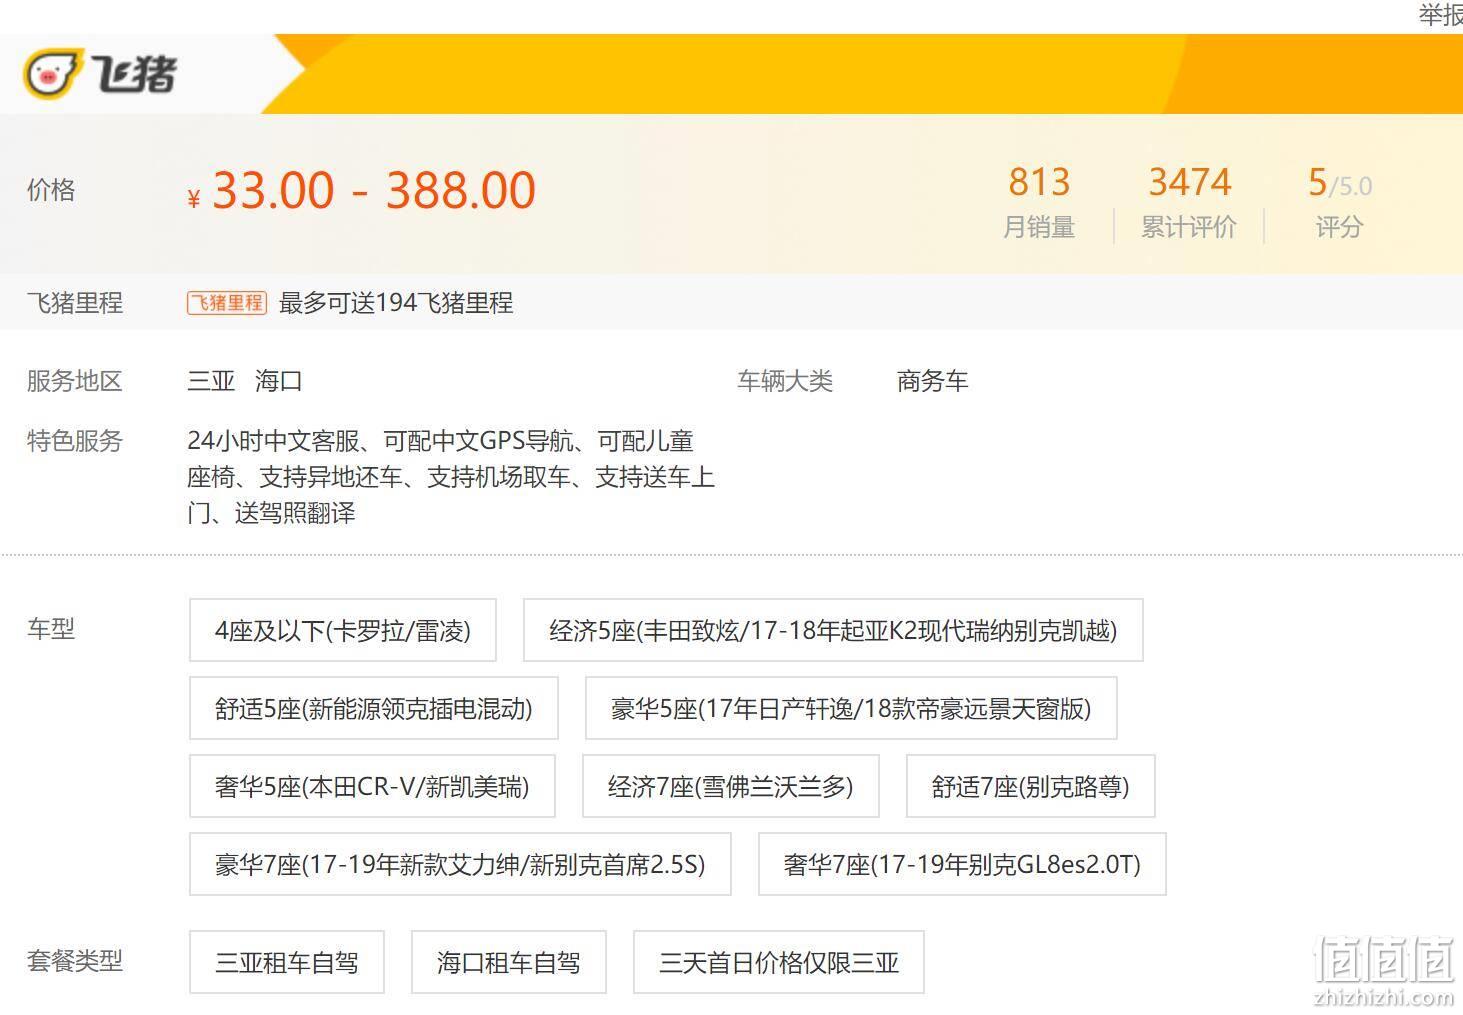
Task: Click the 三亚 service region
Action: (x=211, y=381)
